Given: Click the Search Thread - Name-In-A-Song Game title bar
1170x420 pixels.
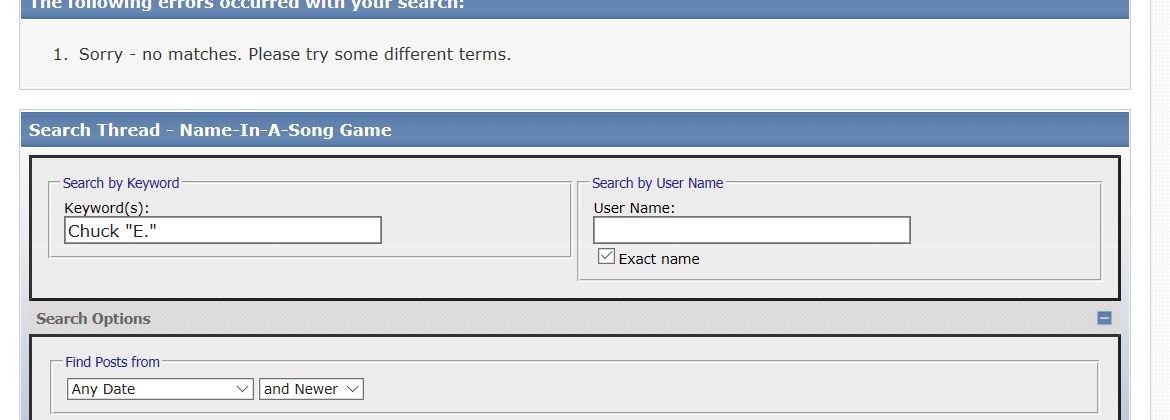Looking at the screenshot, I should [x=574, y=130].
